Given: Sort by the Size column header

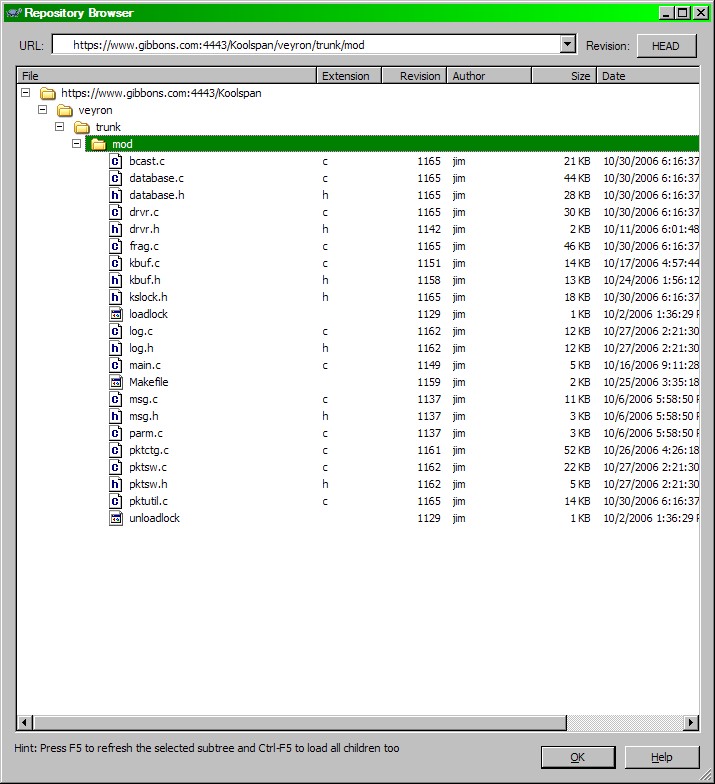Looking at the screenshot, I should (x=564, y=76).
